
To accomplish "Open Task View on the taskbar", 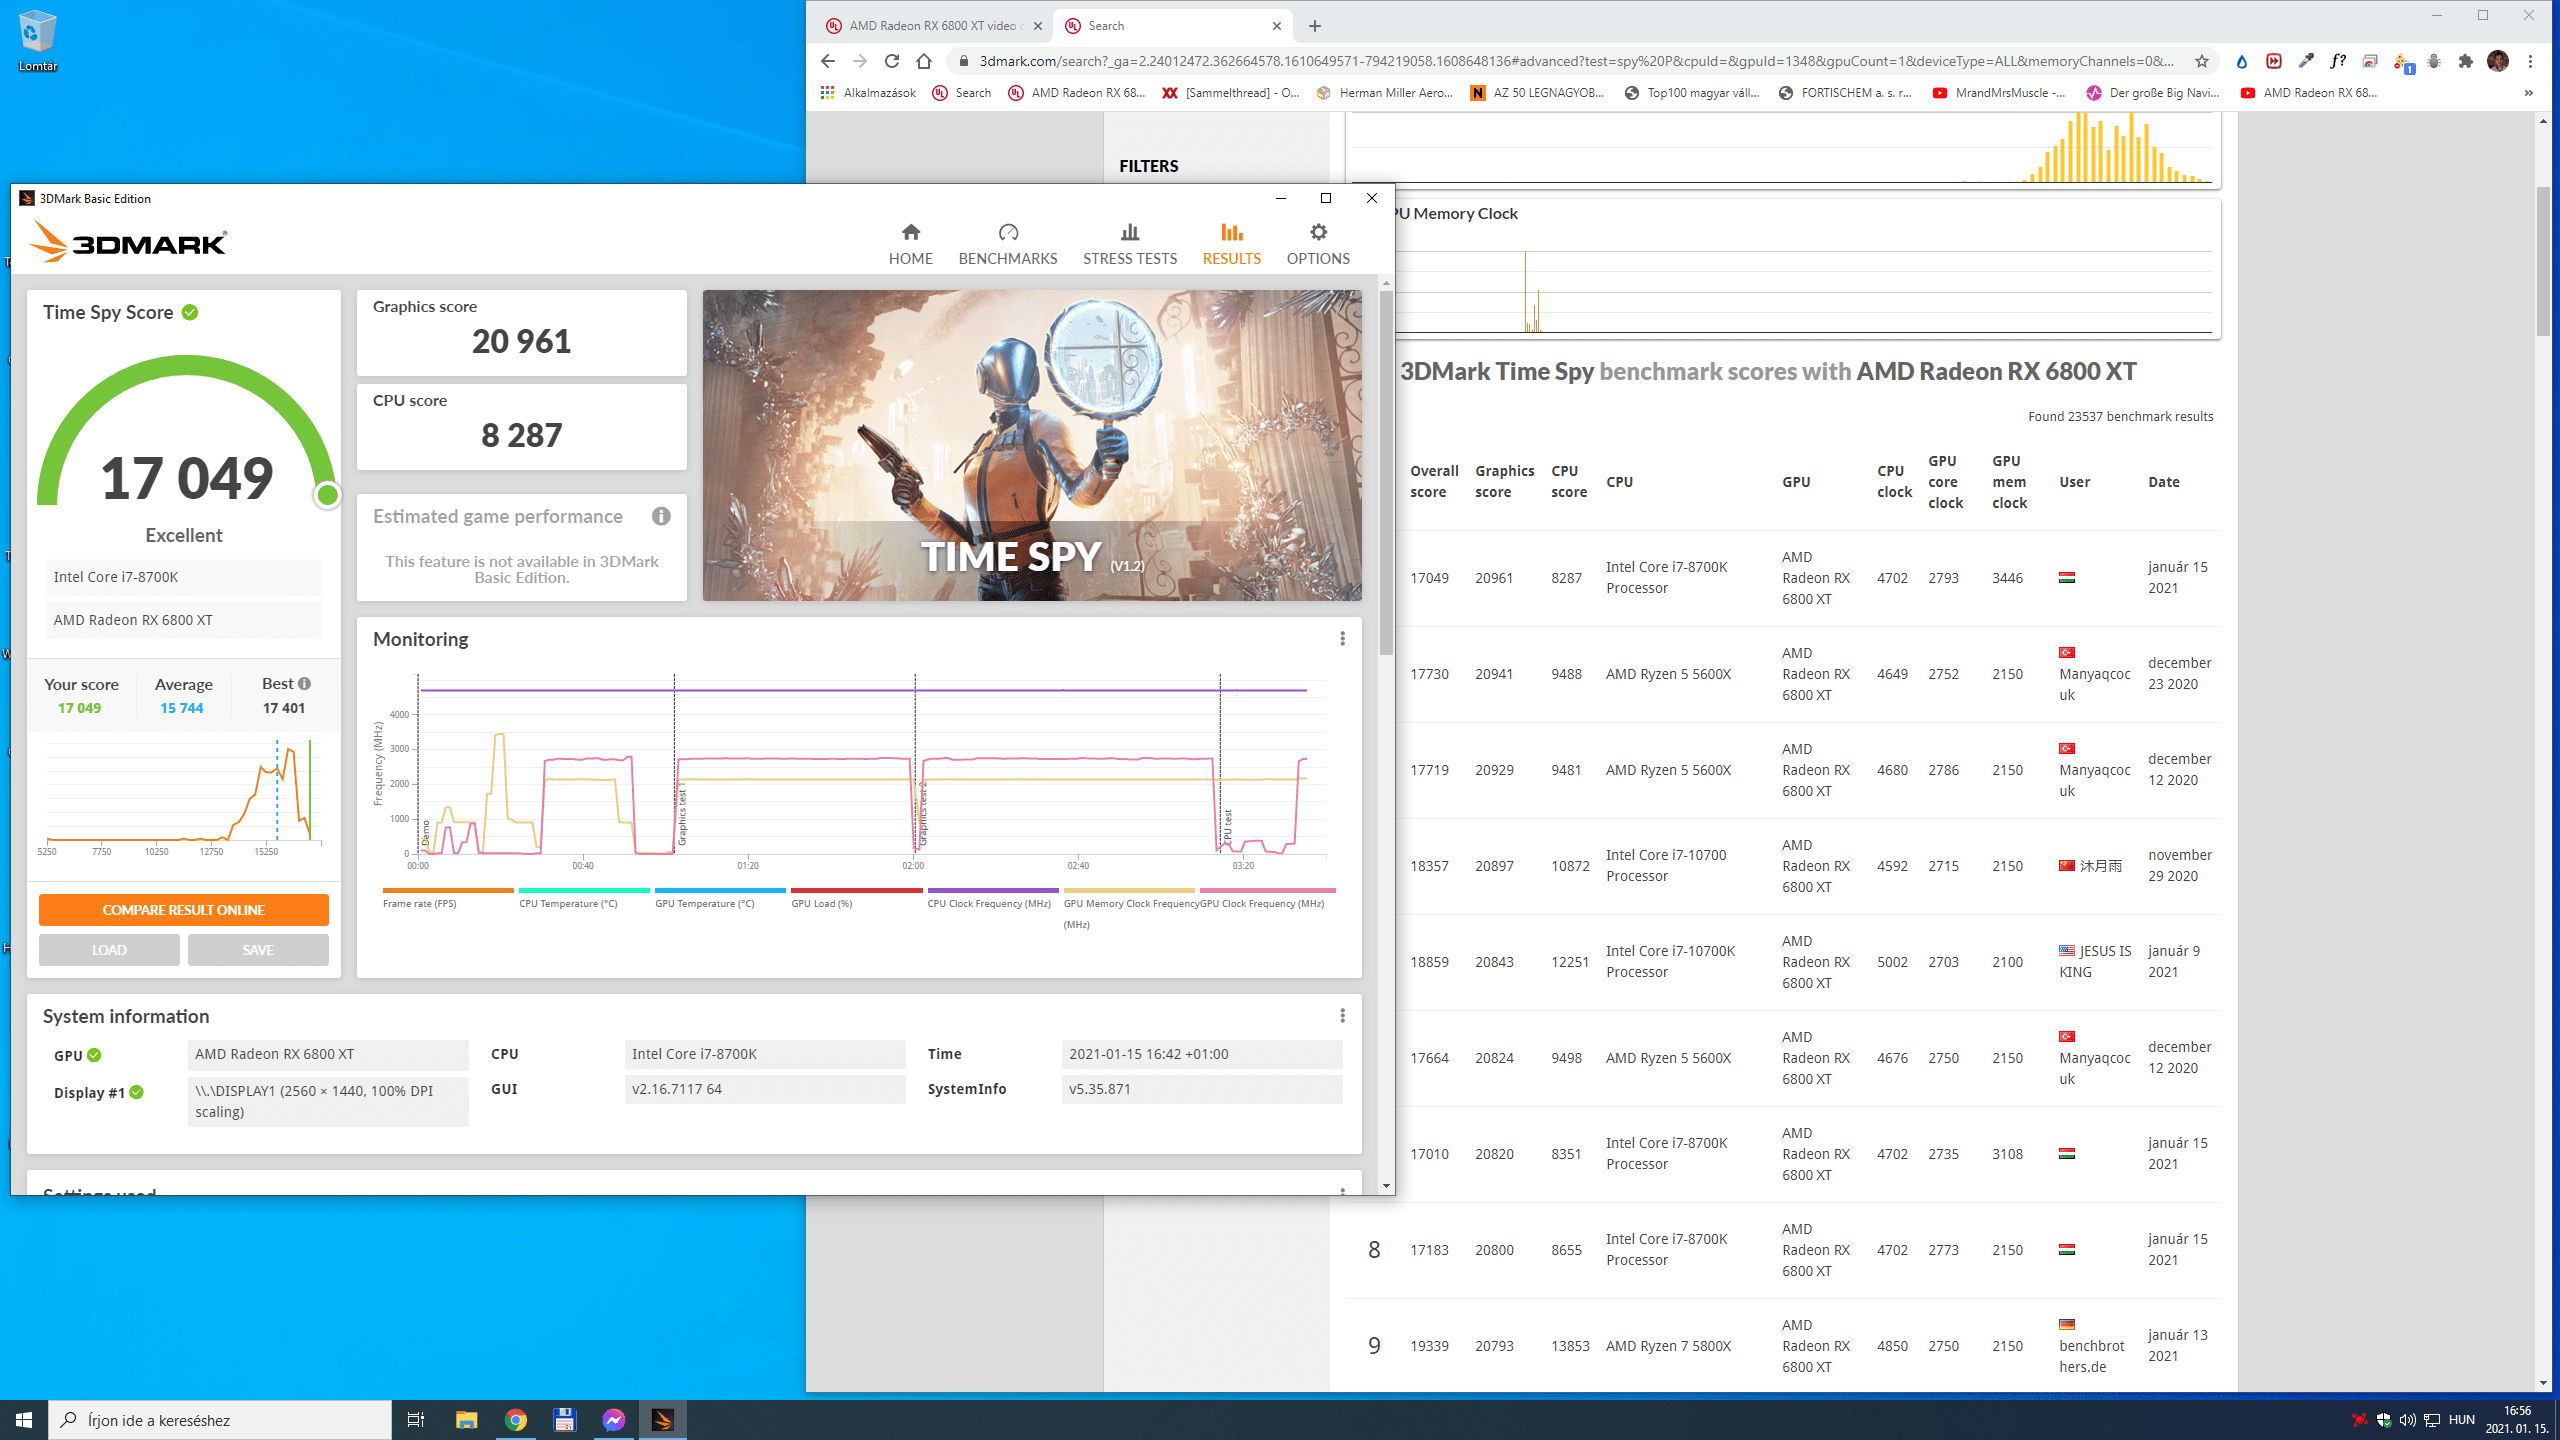I will [416, 1420].
